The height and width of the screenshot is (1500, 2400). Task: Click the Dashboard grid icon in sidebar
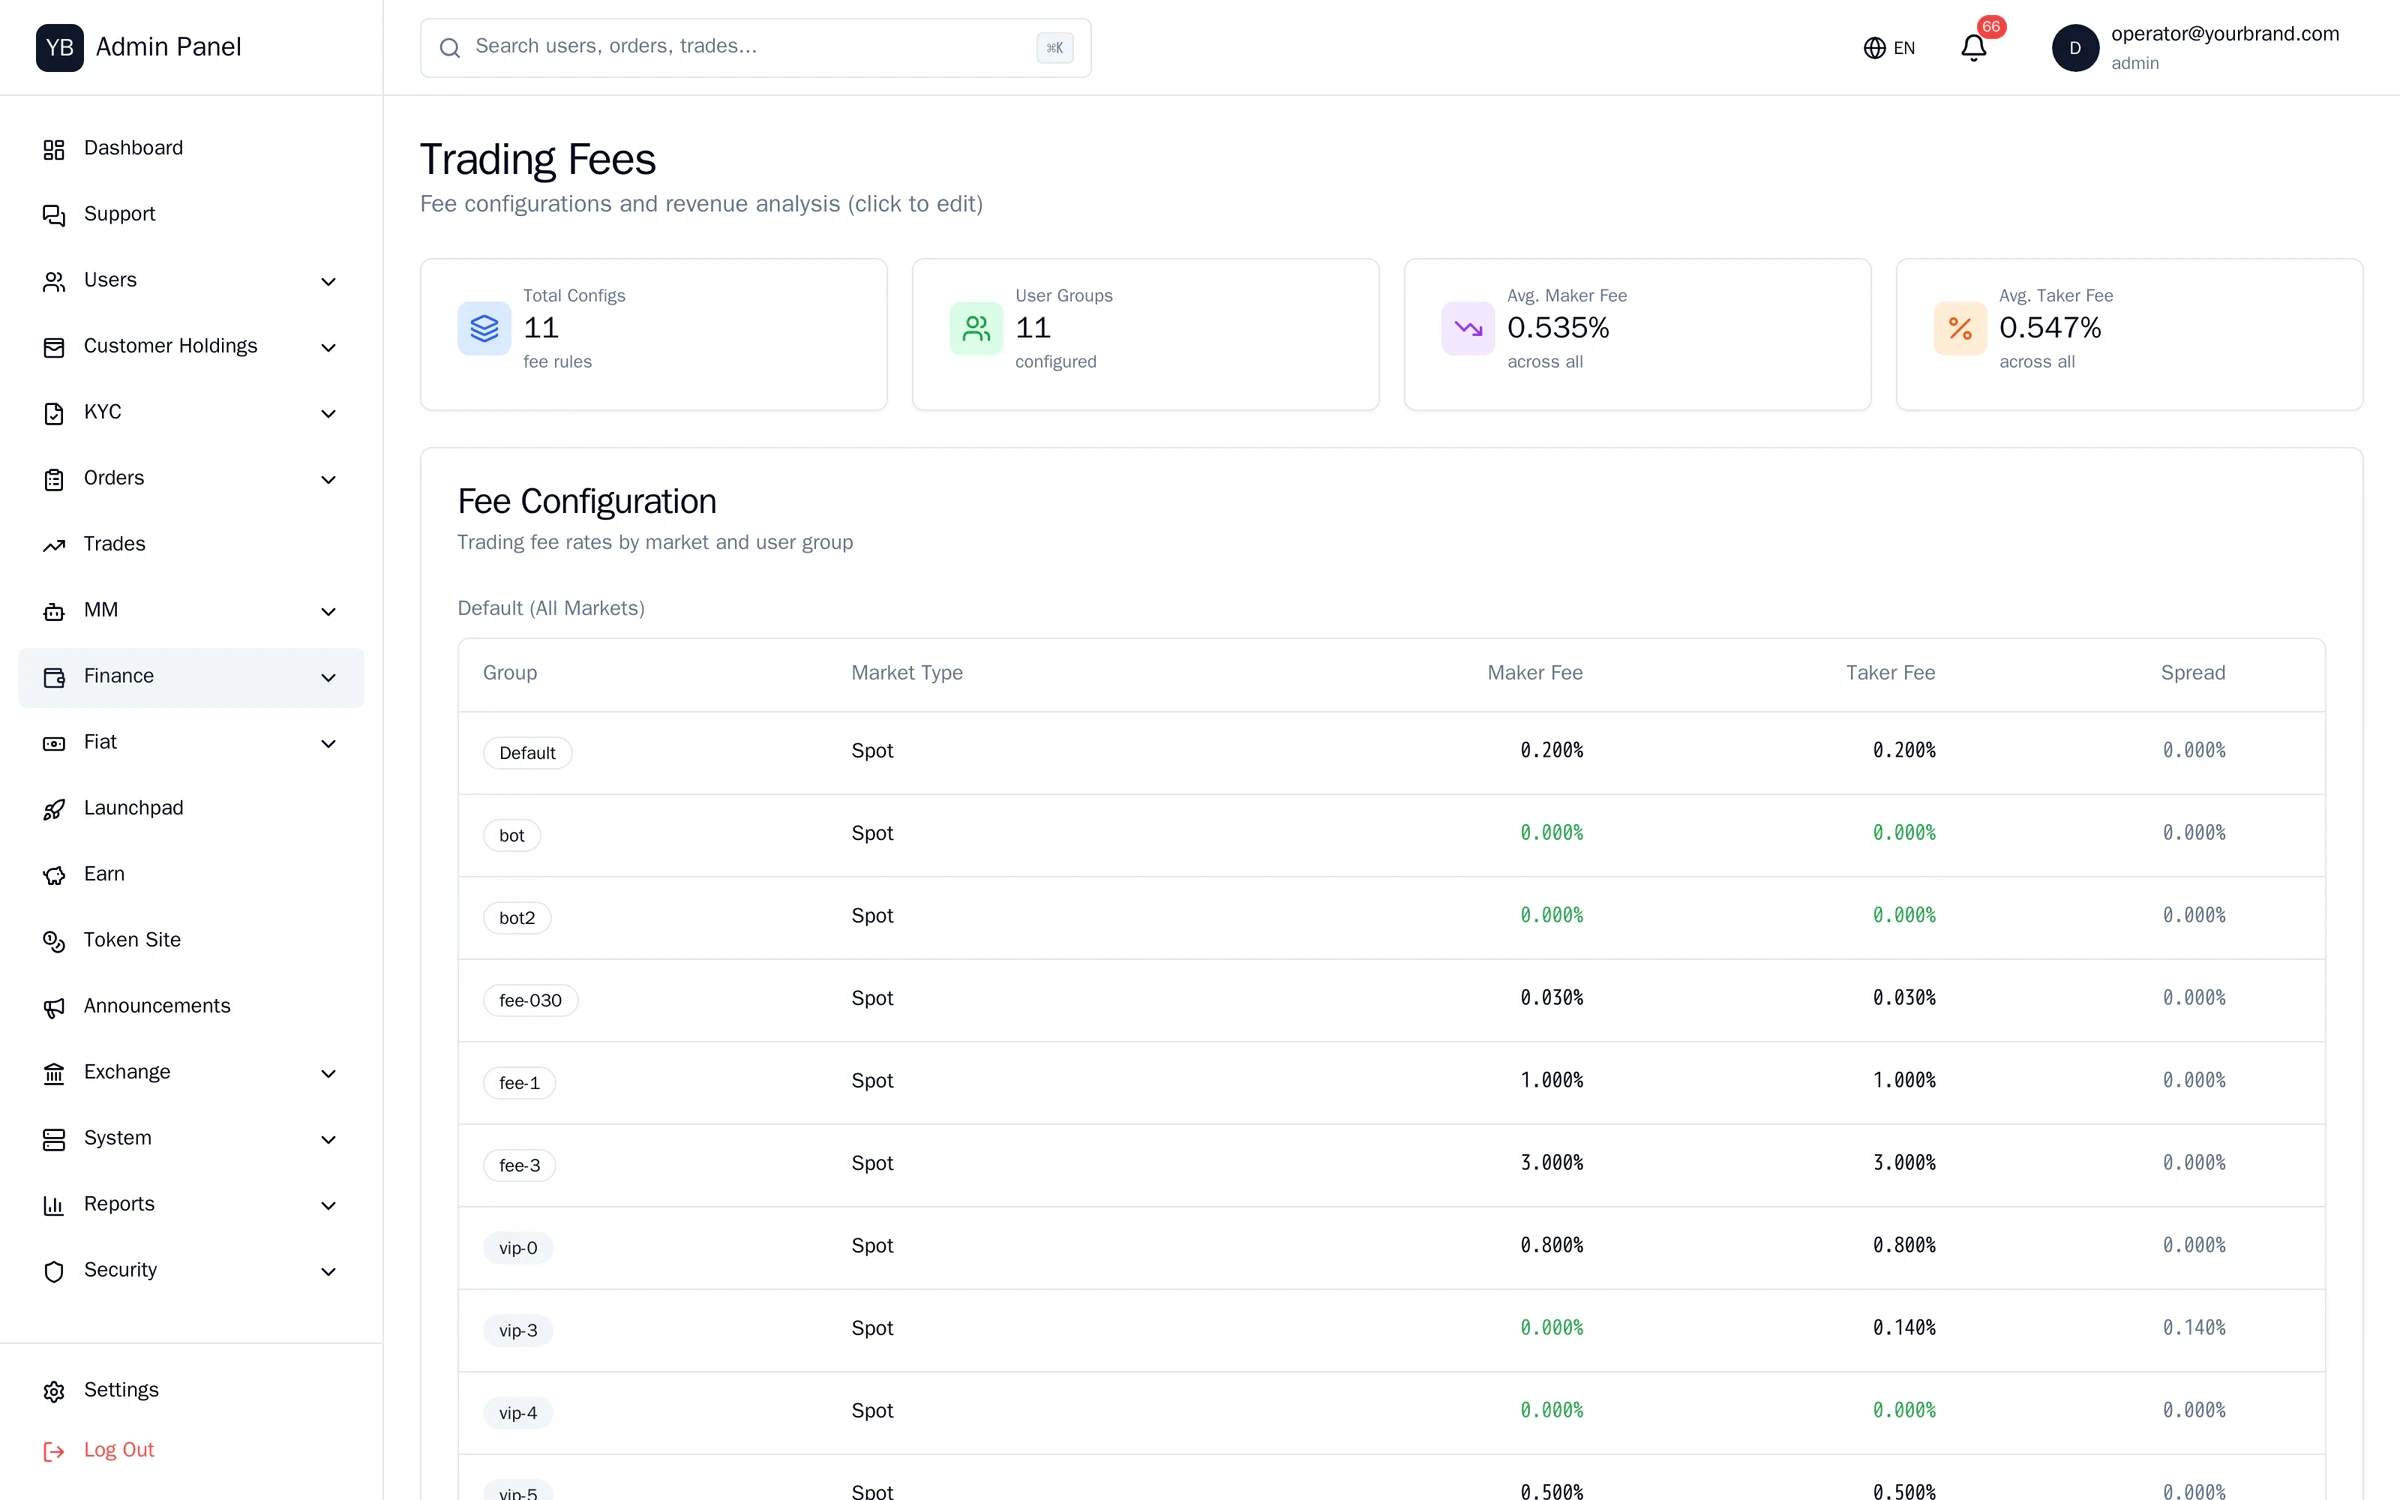tap(54, 149)
